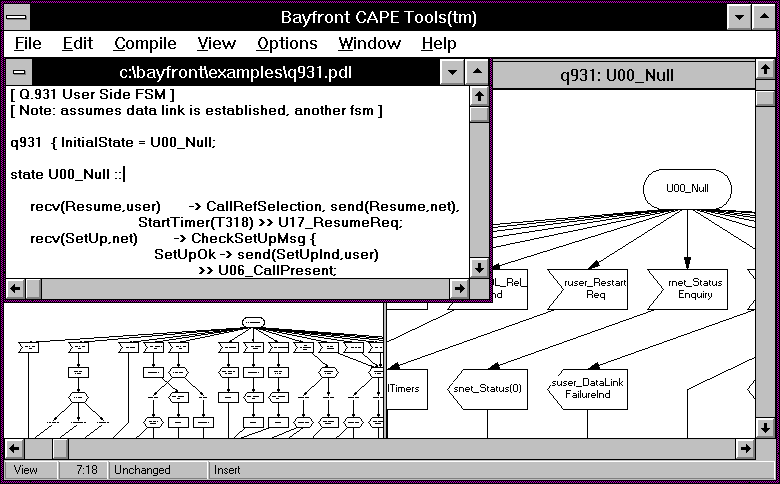
Task: Select the U00_Null state node
Action: 687,189
